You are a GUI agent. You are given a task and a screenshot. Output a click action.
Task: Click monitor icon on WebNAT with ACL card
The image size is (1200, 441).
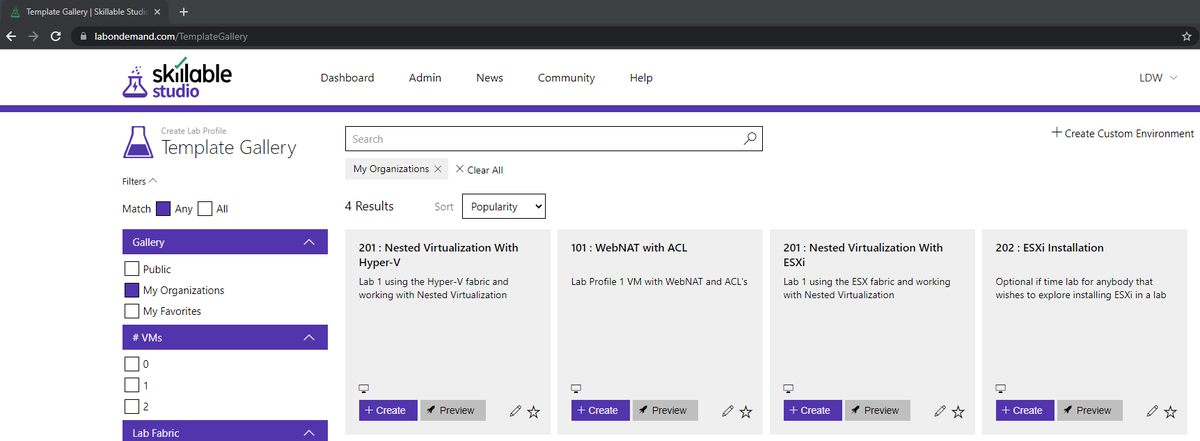(x=577, y=388)
